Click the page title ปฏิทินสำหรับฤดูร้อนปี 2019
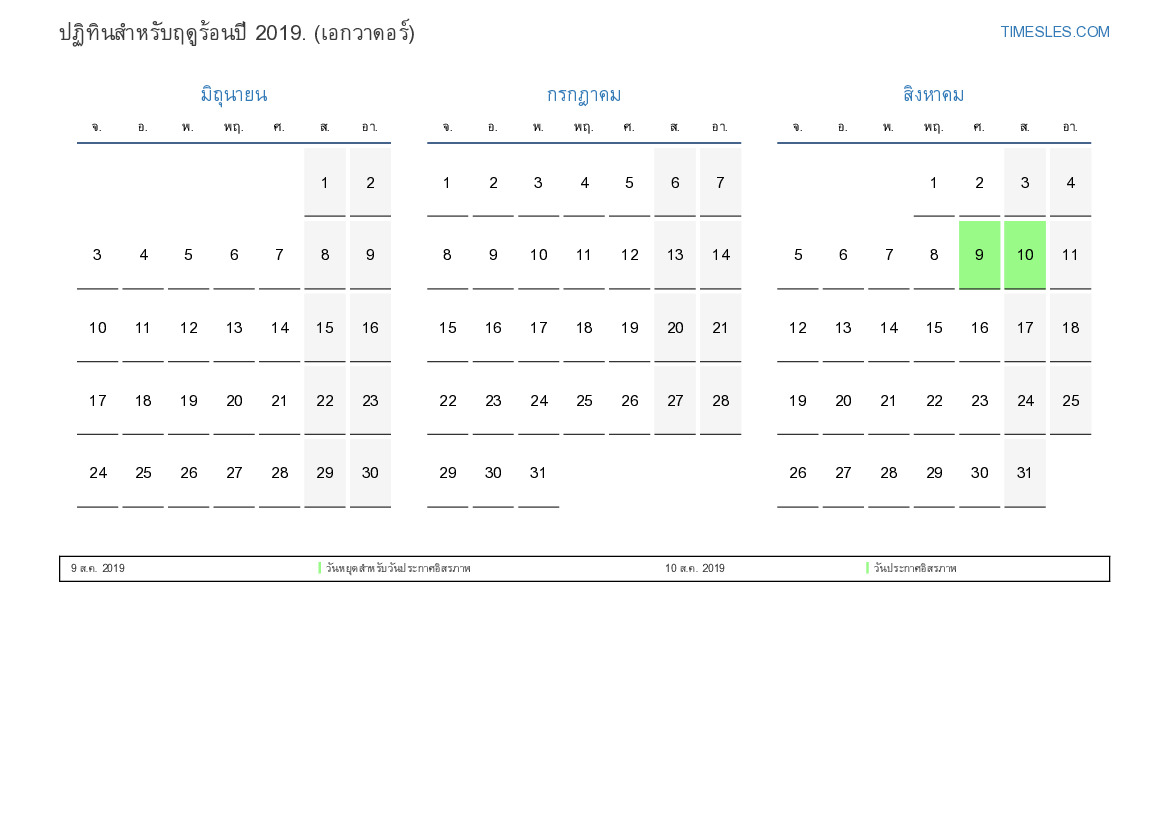 click(x=237, y=33)
